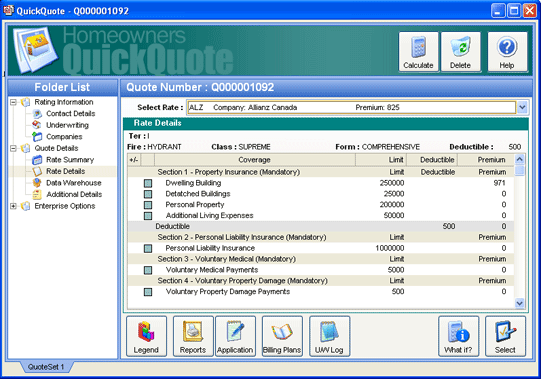
Task: Click the Deductible column header
Action: click(x=432, y=160)
